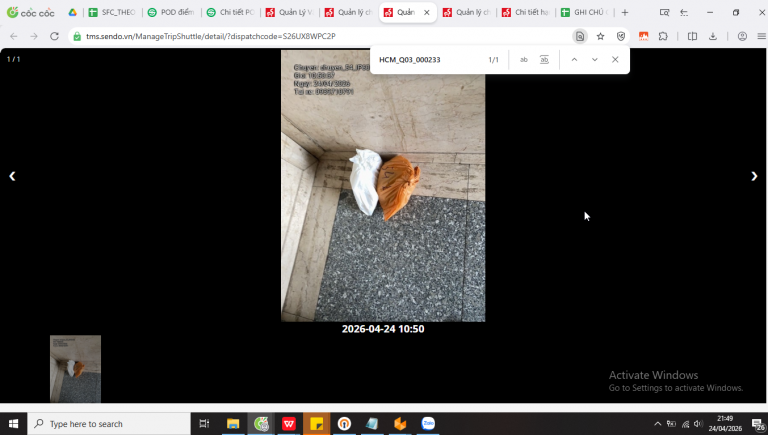Close the active Quản tab

point(427,13)
